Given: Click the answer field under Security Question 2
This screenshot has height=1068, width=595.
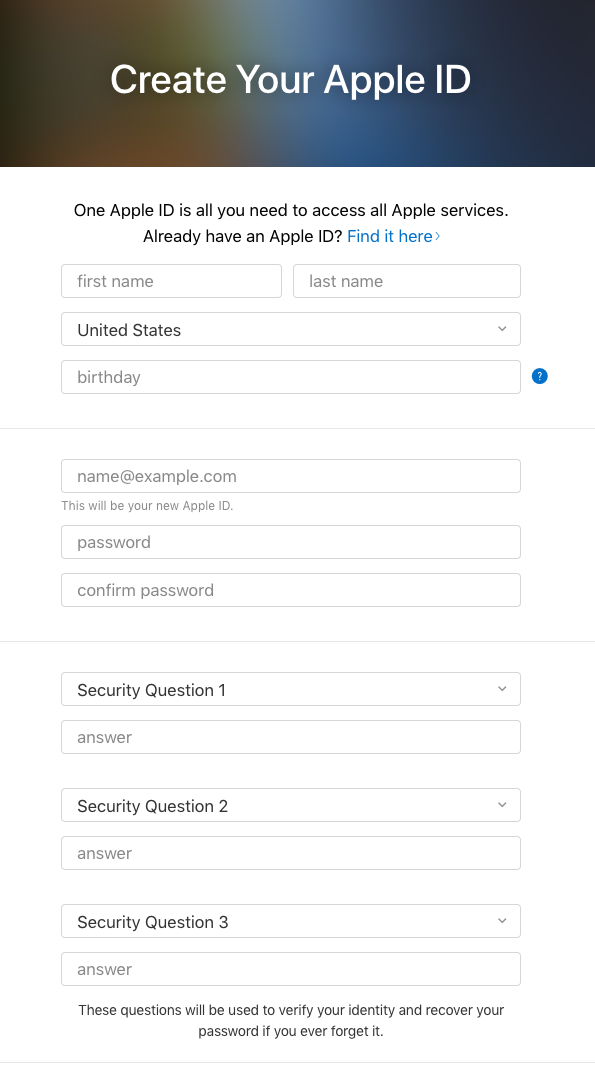Looking at the screenshot, I should (291, 853).
